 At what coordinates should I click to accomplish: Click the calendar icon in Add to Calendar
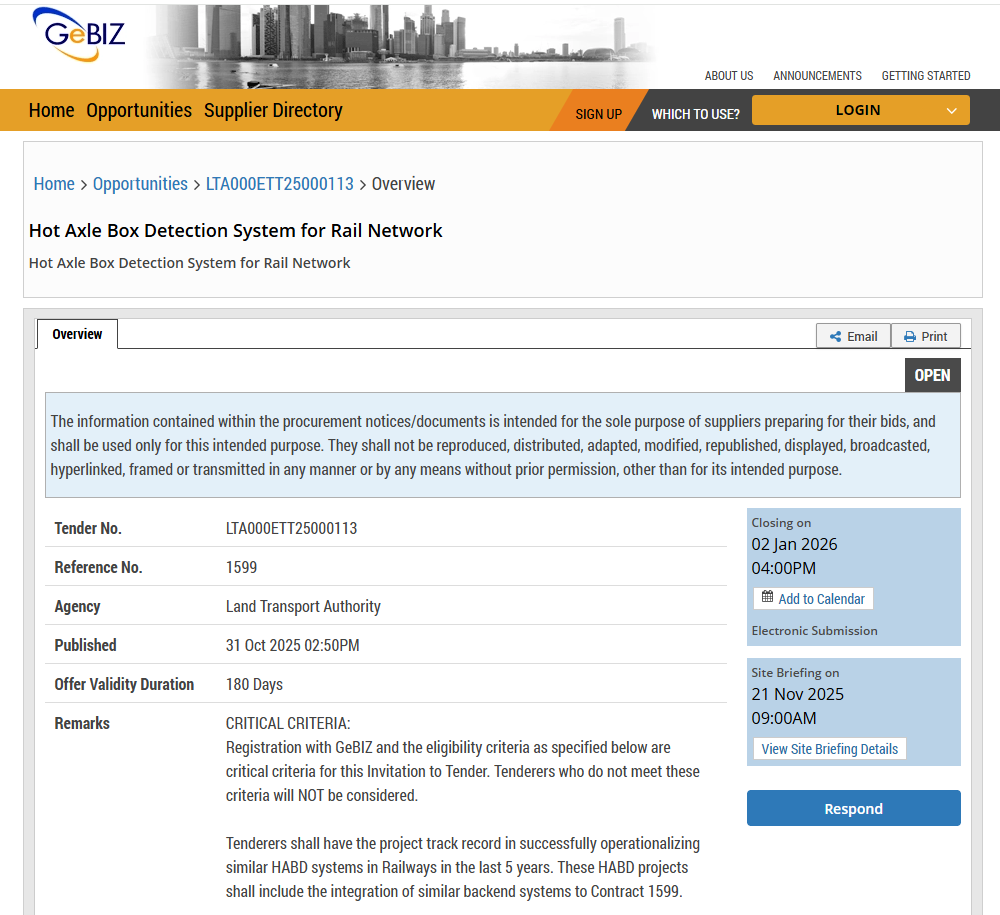pyautogui.click(x=767, y=597)
